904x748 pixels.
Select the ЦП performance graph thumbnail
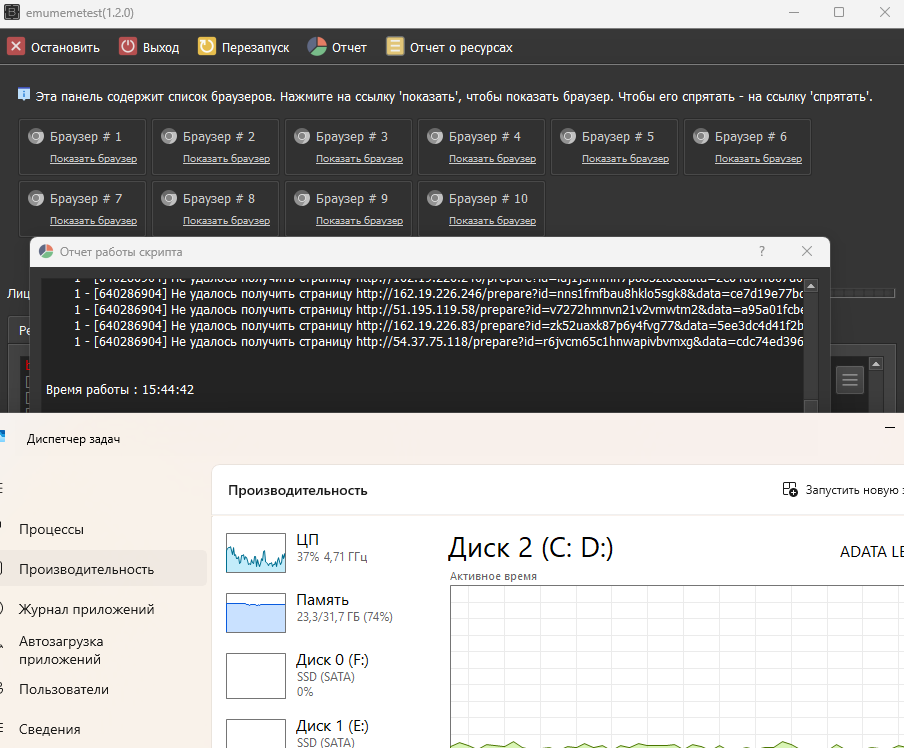[x=256, y=553]
